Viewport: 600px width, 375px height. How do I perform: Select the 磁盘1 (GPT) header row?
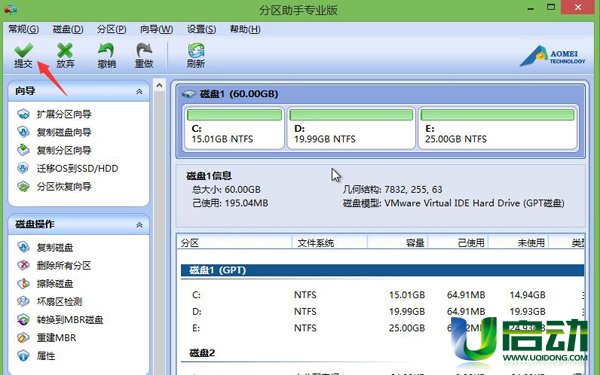382,270
